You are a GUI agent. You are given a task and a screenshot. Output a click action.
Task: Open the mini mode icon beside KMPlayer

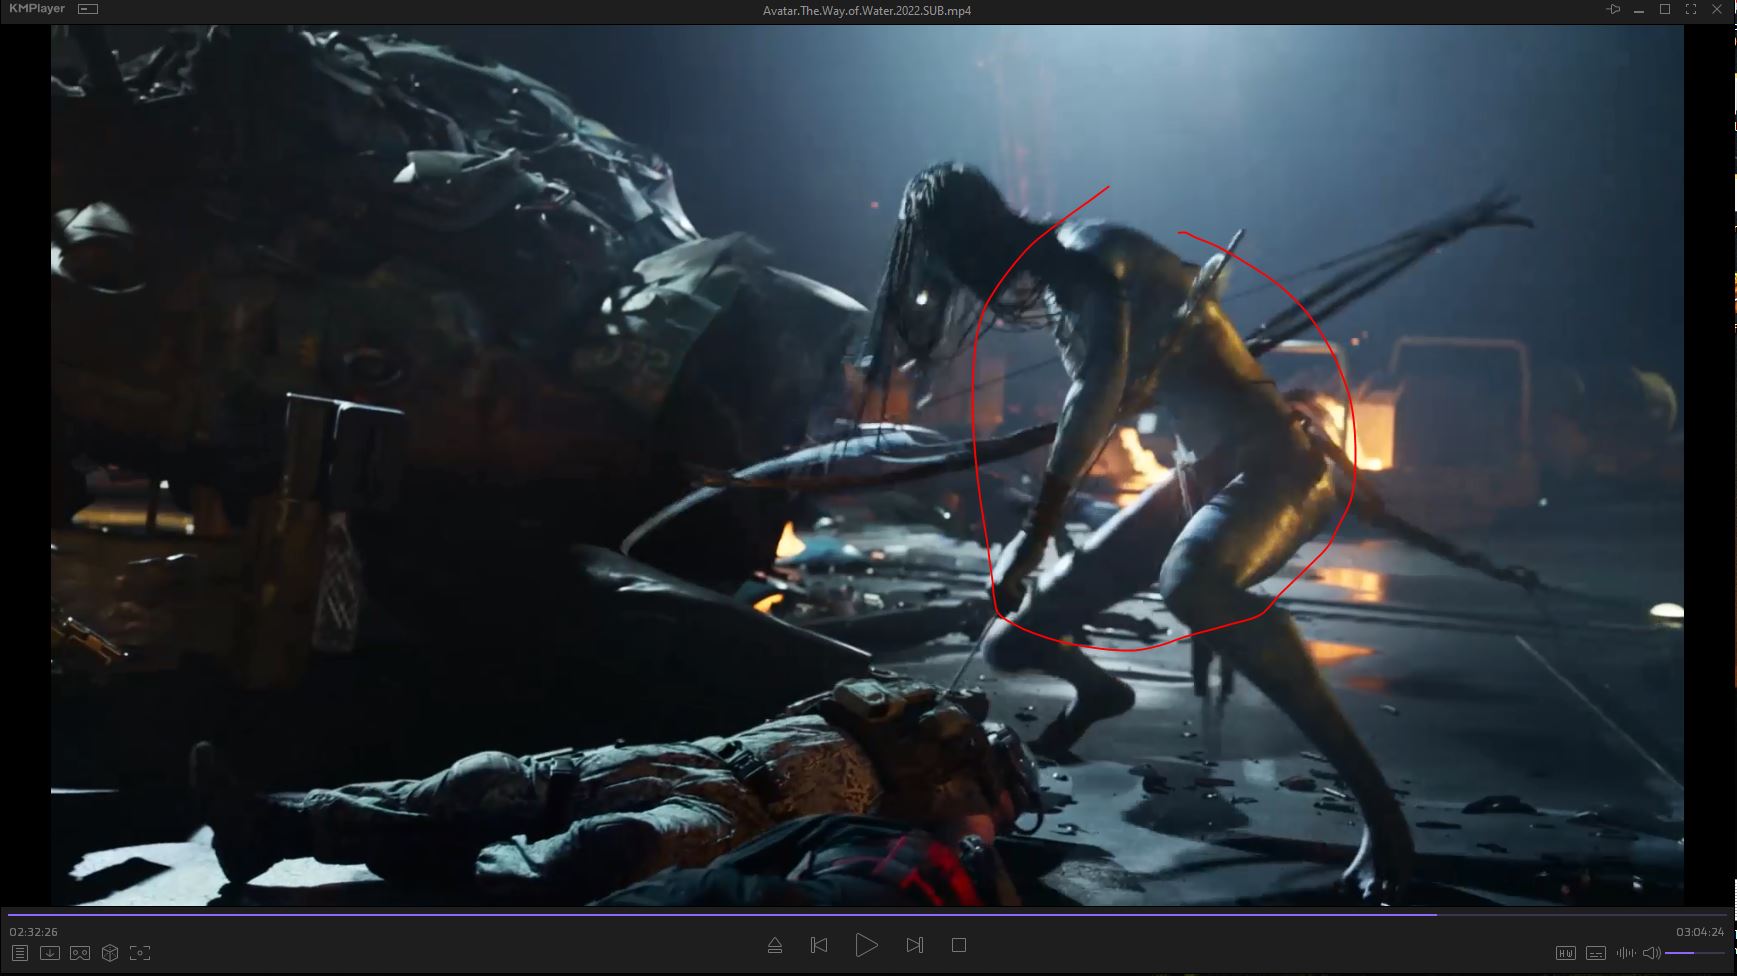[x=88, y=9]
